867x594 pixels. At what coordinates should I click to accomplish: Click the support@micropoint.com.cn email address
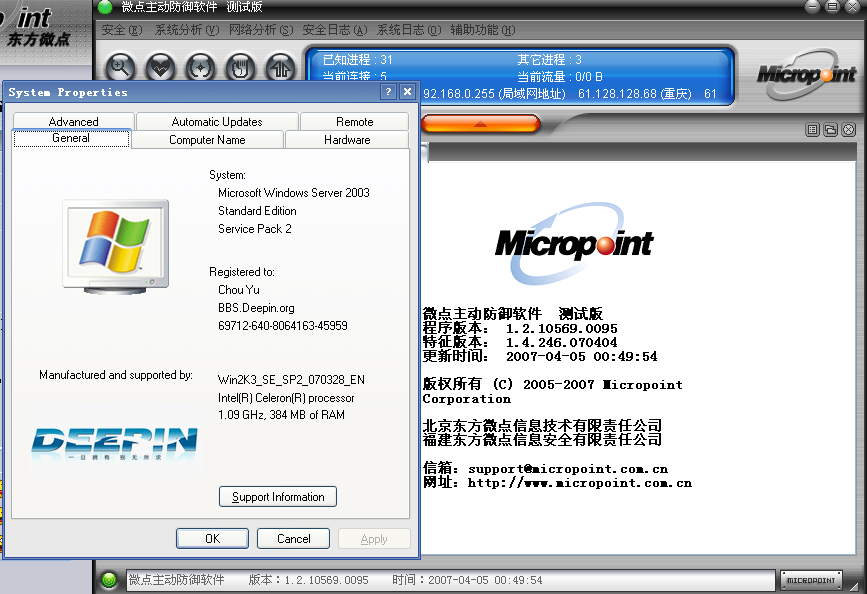(568, 469)
